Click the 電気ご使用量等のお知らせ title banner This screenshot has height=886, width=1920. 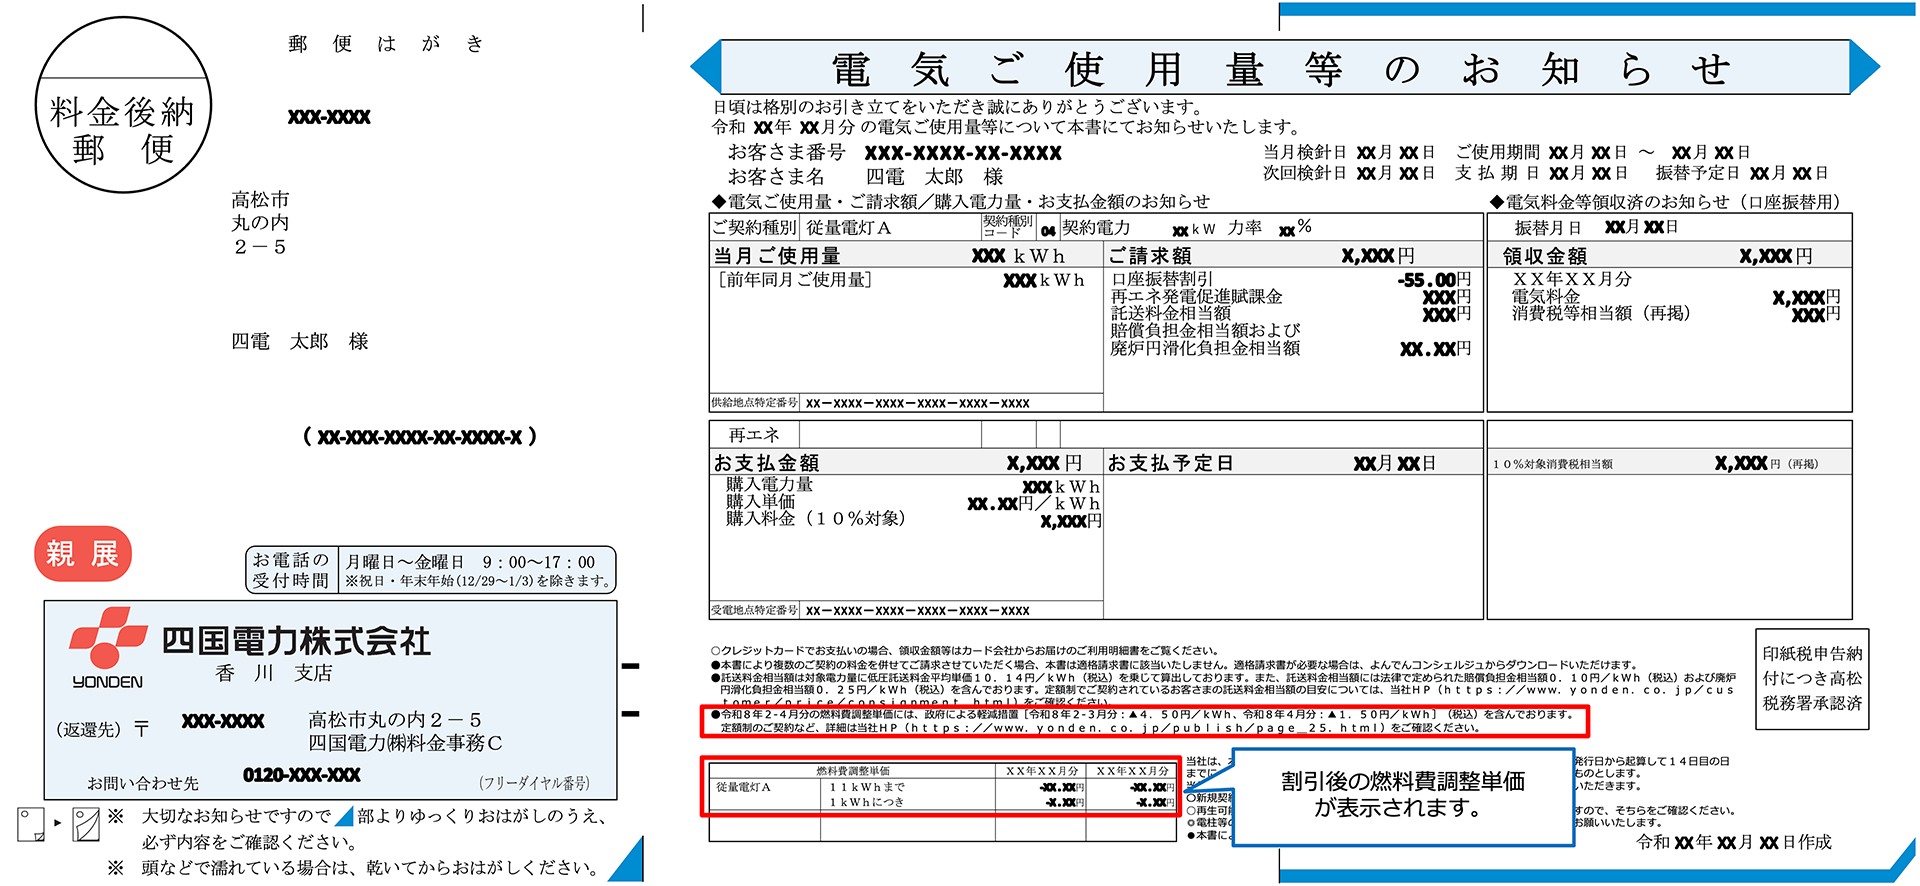[x=1284, y=68]
